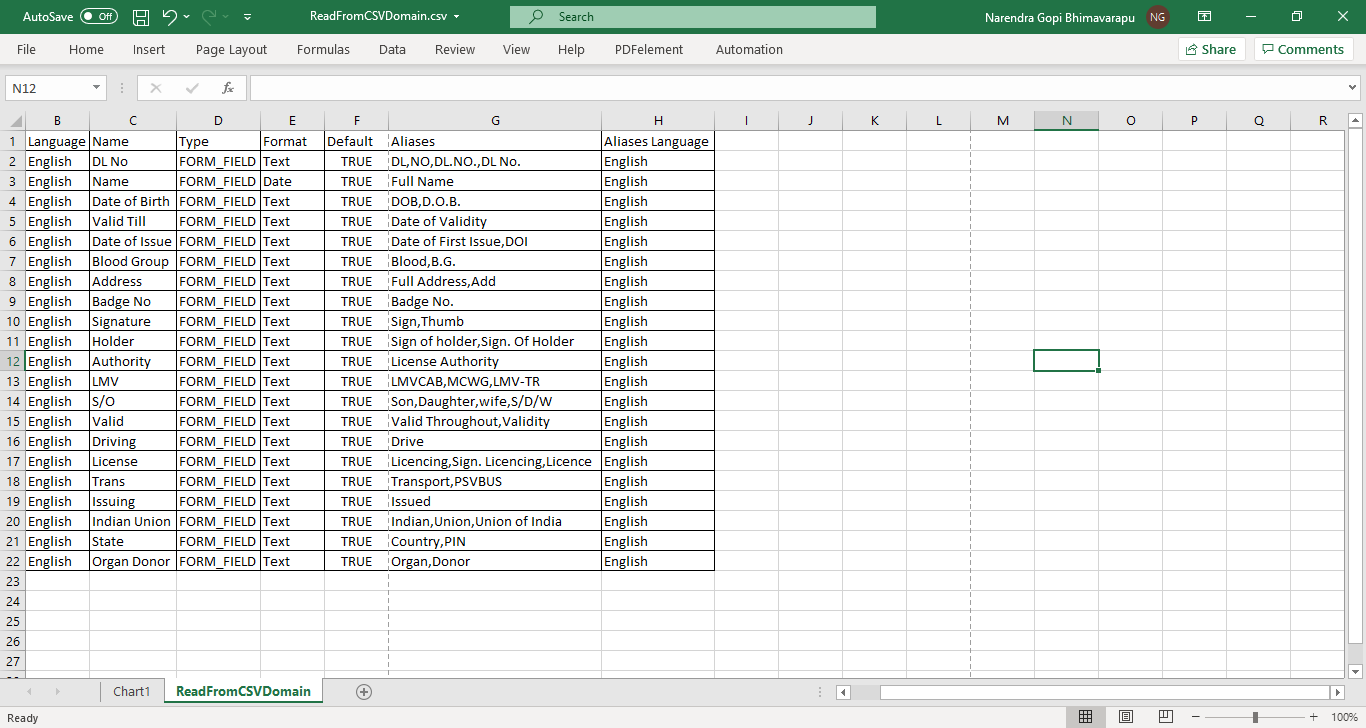Open the Comments button

click(1301, 49)
